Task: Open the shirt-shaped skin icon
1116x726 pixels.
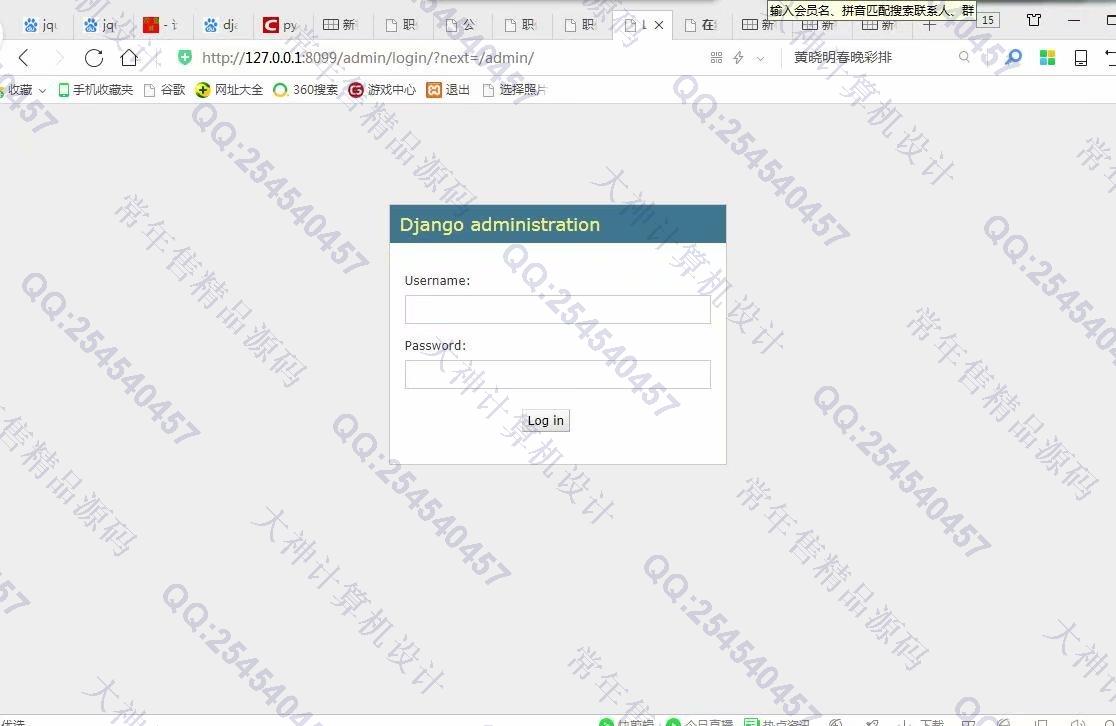Action: point(1034,20)
